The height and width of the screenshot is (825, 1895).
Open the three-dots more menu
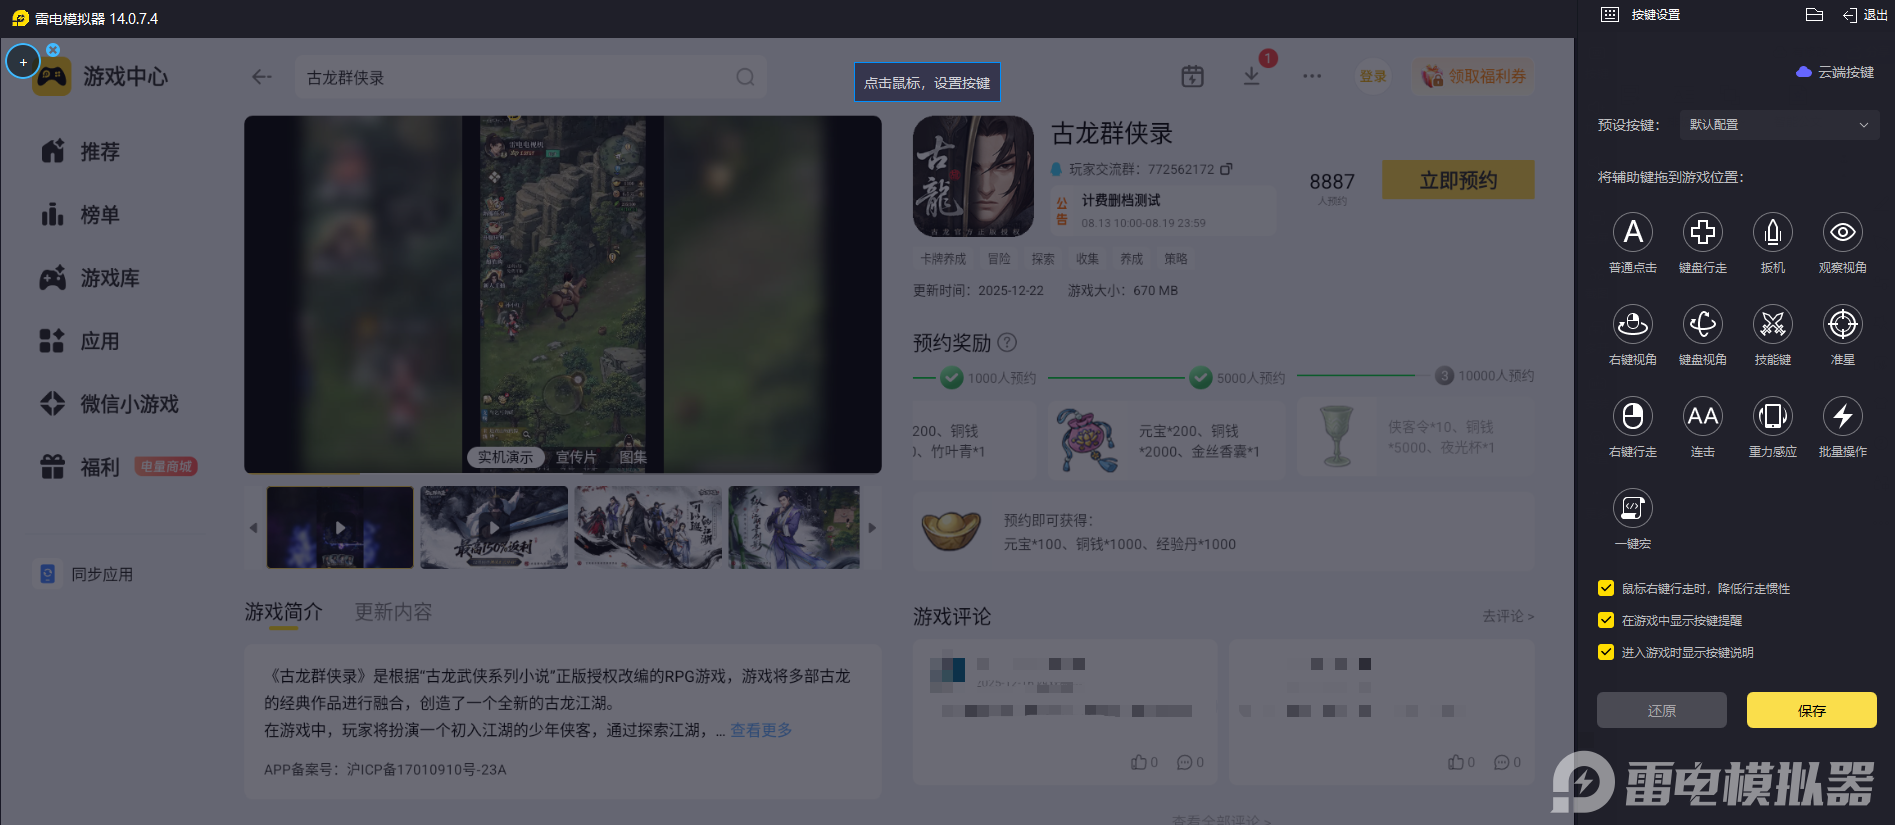click(1312, 76)
